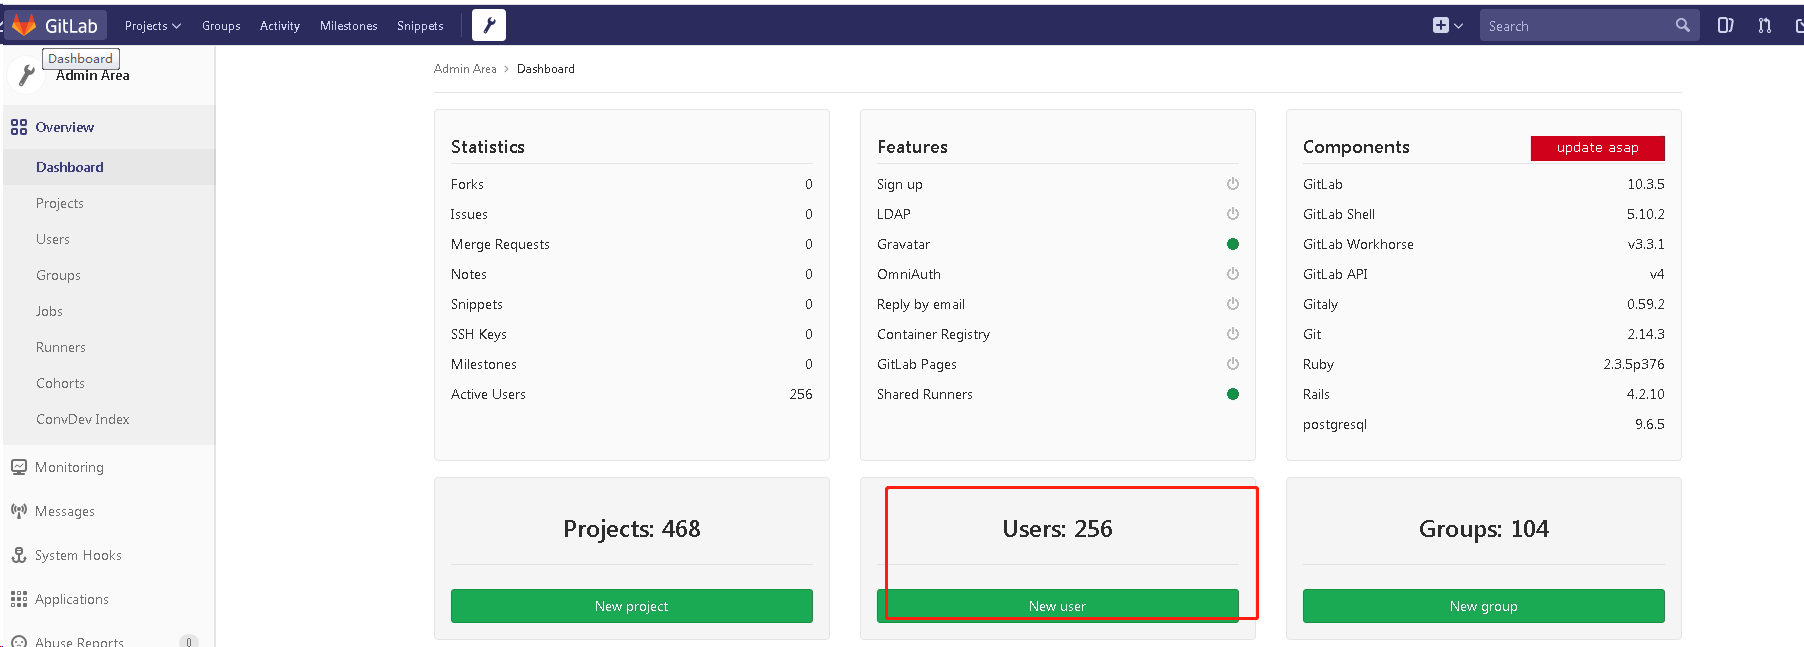
Task: Open the issues icon in top bar
Action: point(1725,26)
